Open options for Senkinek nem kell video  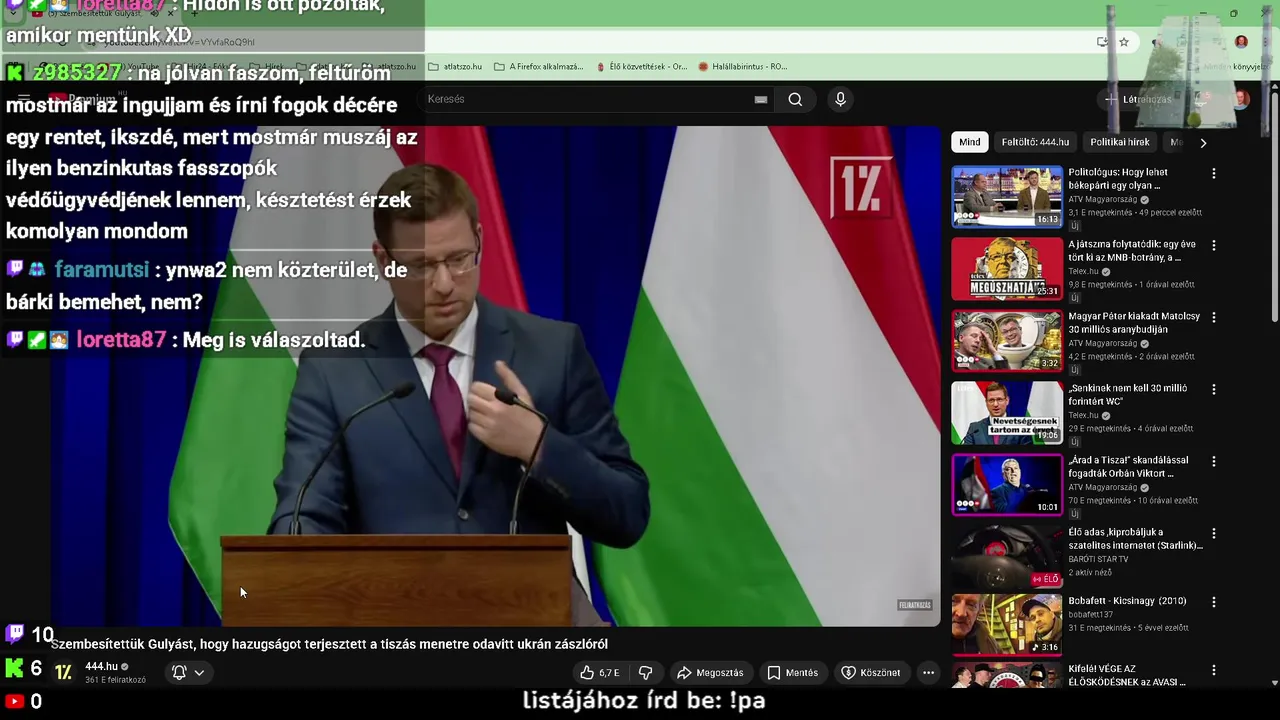(x=1214, y=389)
